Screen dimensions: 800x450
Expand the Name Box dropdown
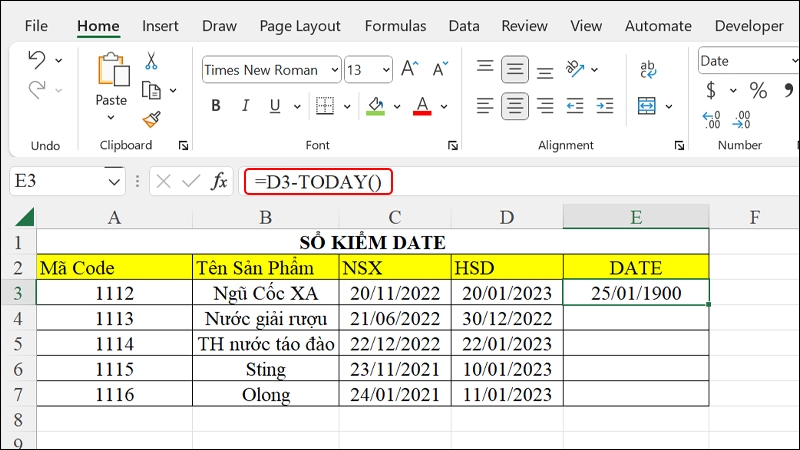click(x=114, y=182)
